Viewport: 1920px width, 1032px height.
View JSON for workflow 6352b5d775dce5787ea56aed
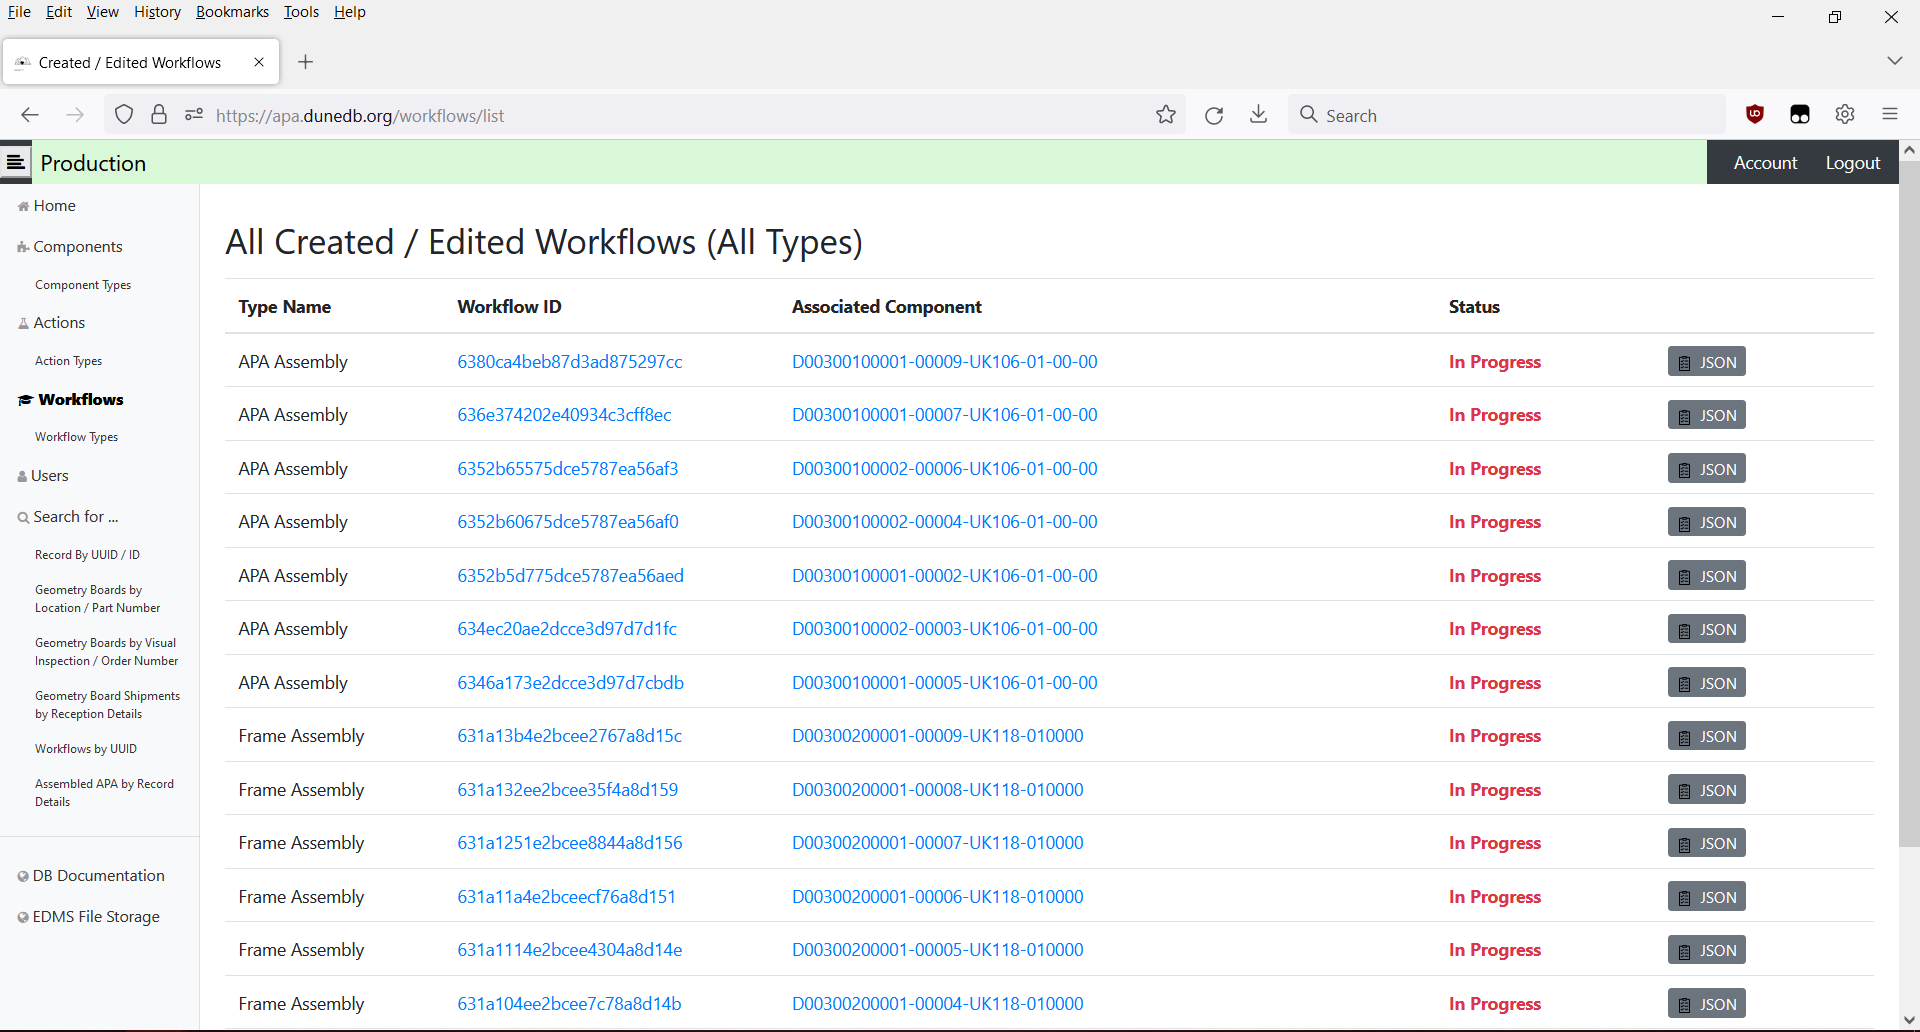[1706, 576]
